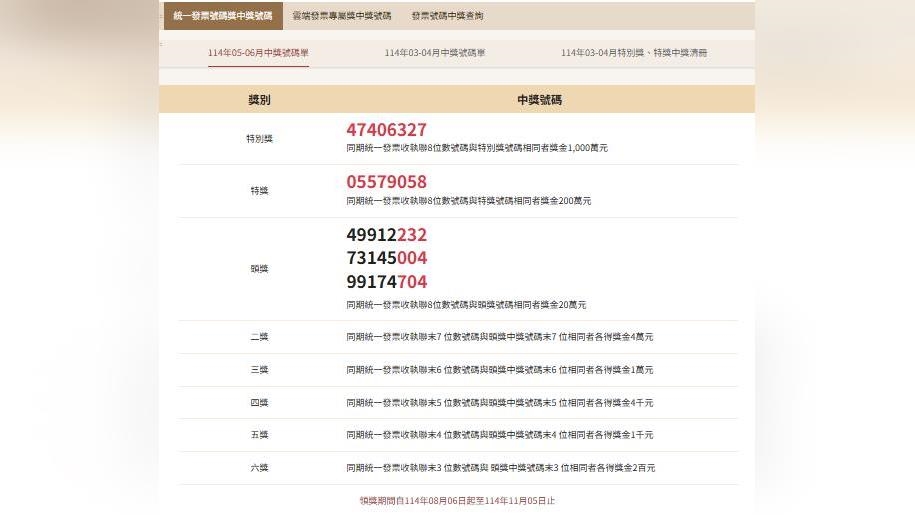Click the 中獎號碼 column header
The image size is (915, 515).
539,100
